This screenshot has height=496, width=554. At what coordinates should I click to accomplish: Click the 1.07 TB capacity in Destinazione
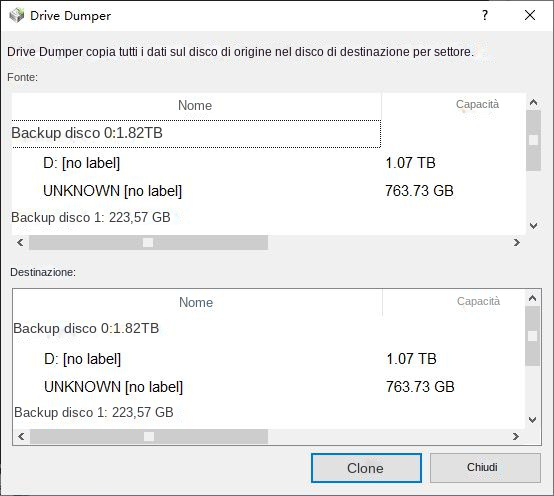tap(411, 359)
